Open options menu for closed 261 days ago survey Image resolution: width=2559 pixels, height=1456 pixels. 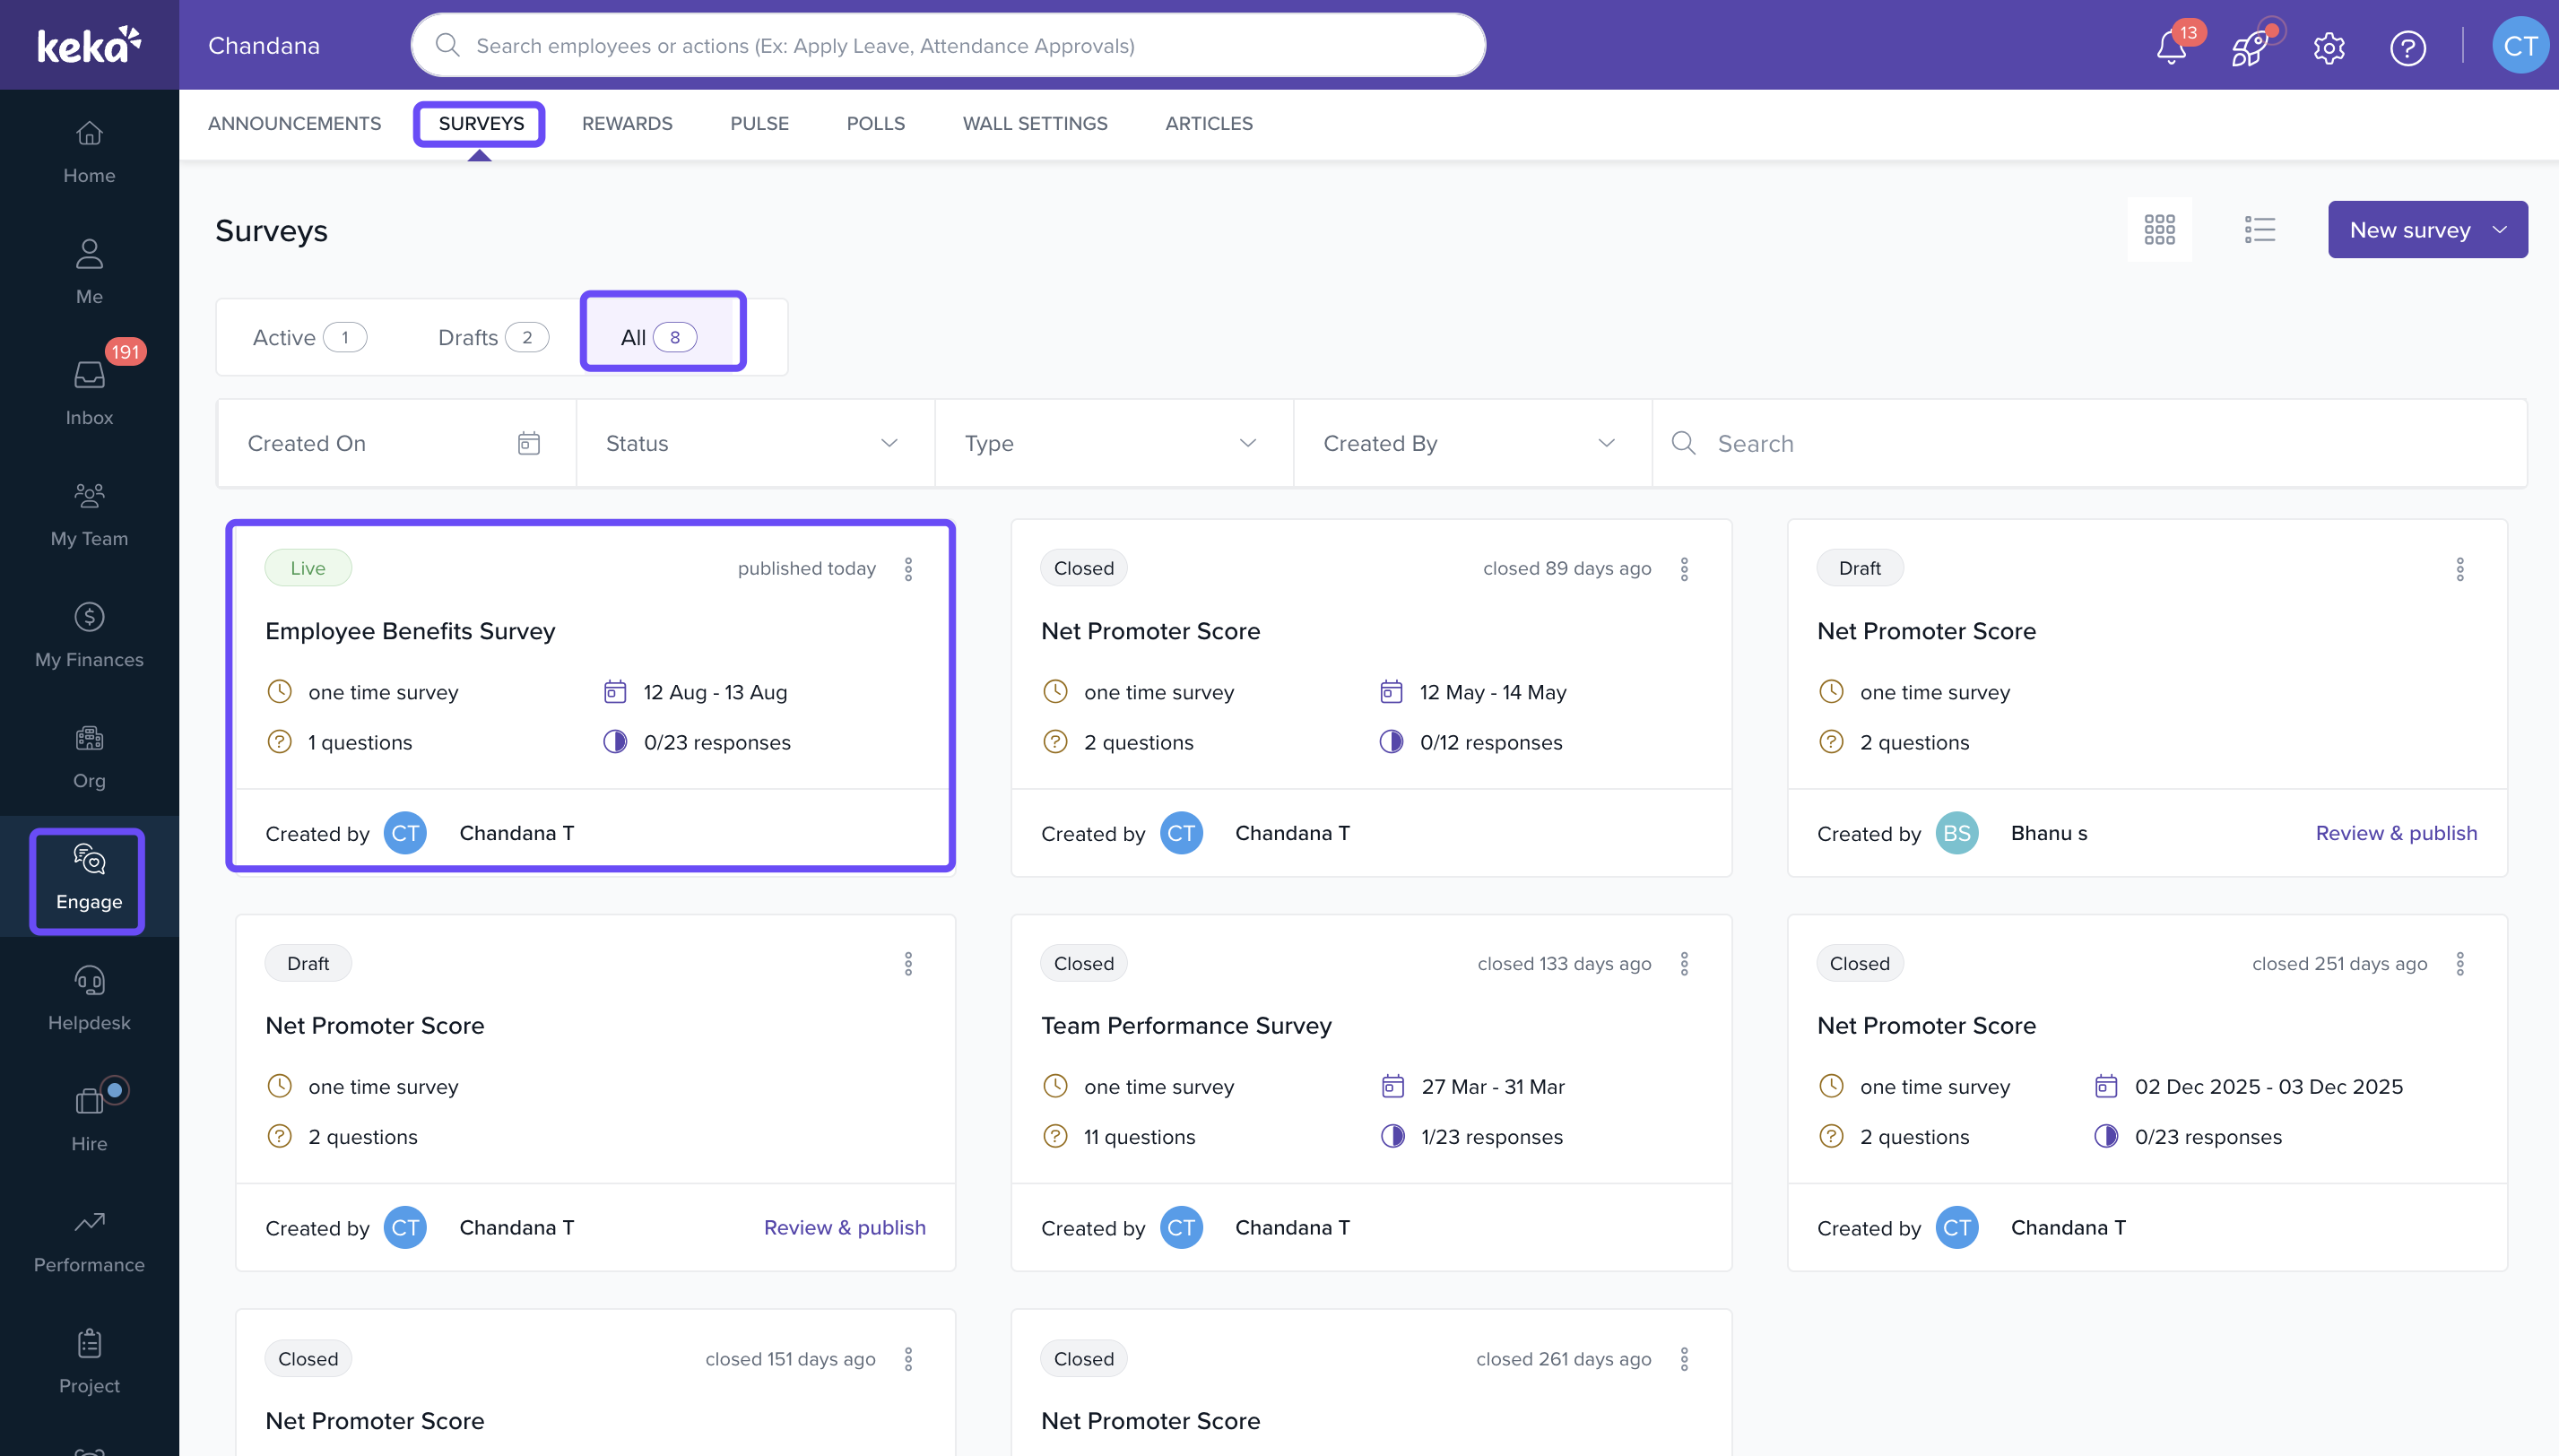(x=1684, y=1359)
